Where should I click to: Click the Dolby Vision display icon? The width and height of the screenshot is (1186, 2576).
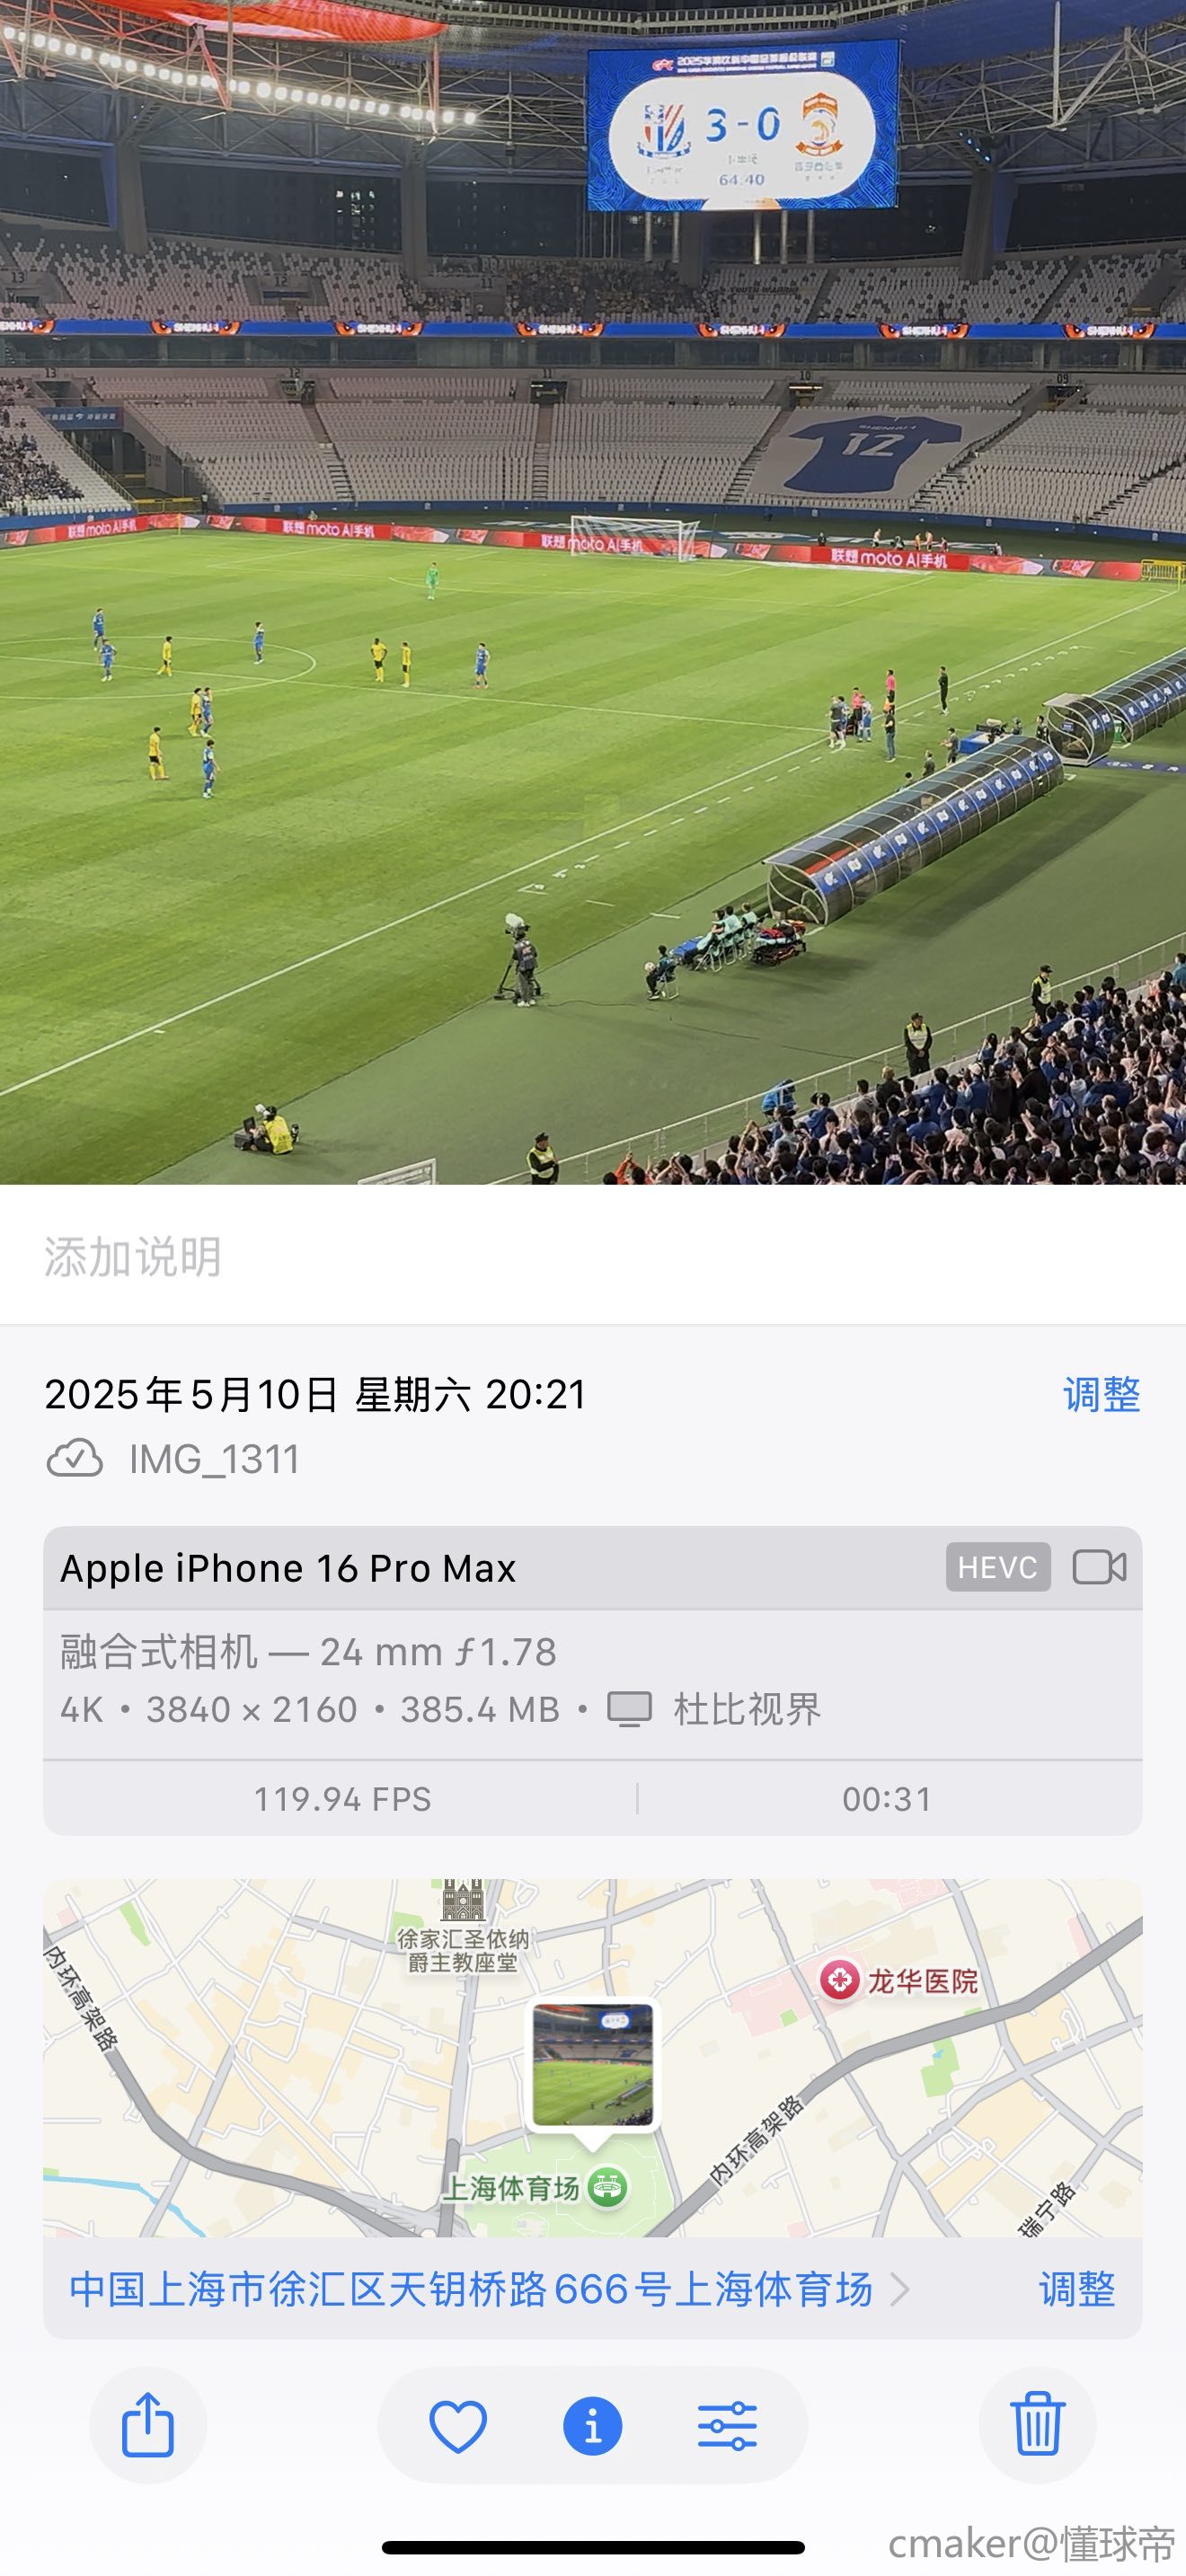[x=629, y=1709]
